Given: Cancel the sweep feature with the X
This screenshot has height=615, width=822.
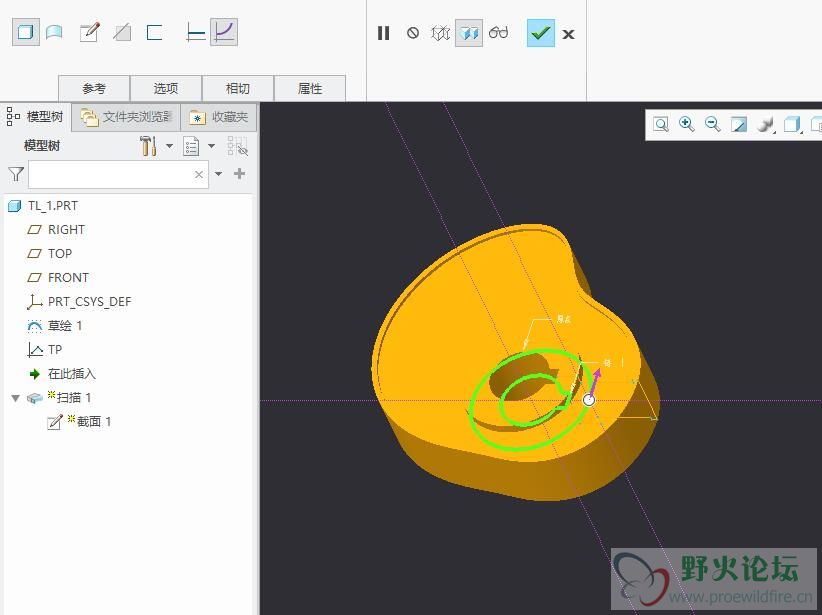Looking at the screenshot, I should coord(568,35).
